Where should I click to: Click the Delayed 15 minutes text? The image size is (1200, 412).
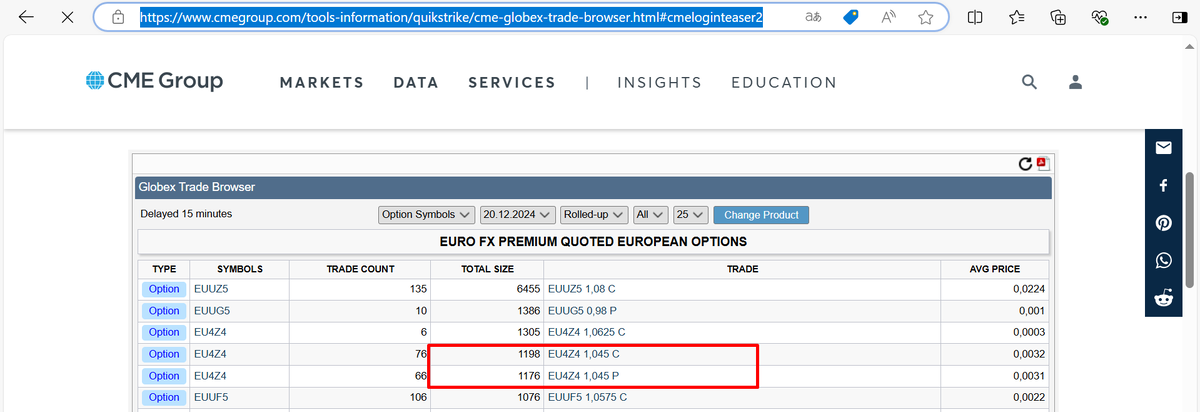click(x=186, y=214)
